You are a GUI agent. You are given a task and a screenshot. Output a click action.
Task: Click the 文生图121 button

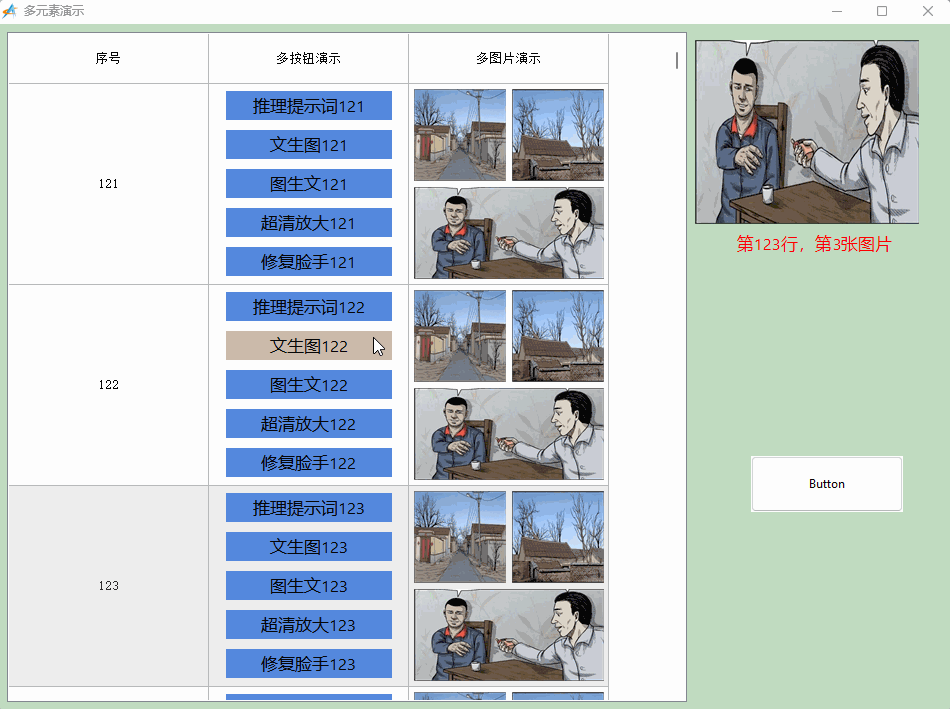(309, 144)
